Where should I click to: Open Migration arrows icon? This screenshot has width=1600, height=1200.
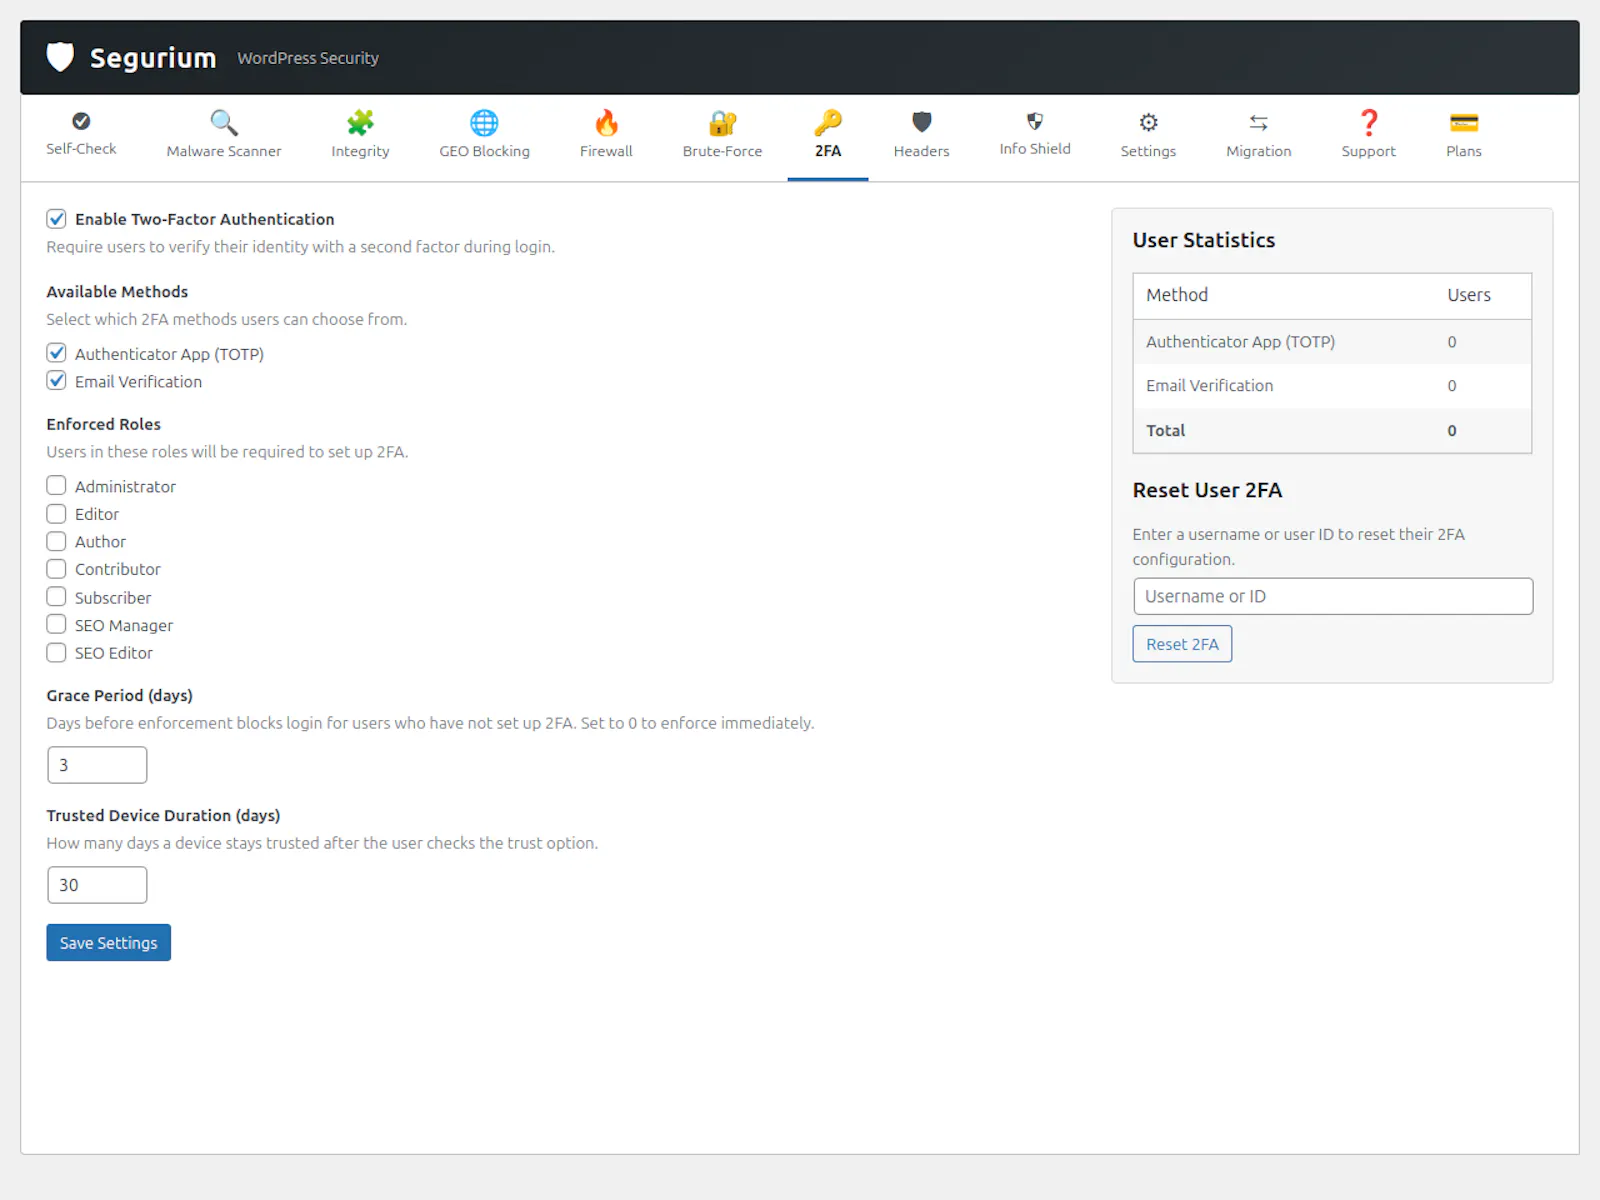click(x=1259, y=123)
